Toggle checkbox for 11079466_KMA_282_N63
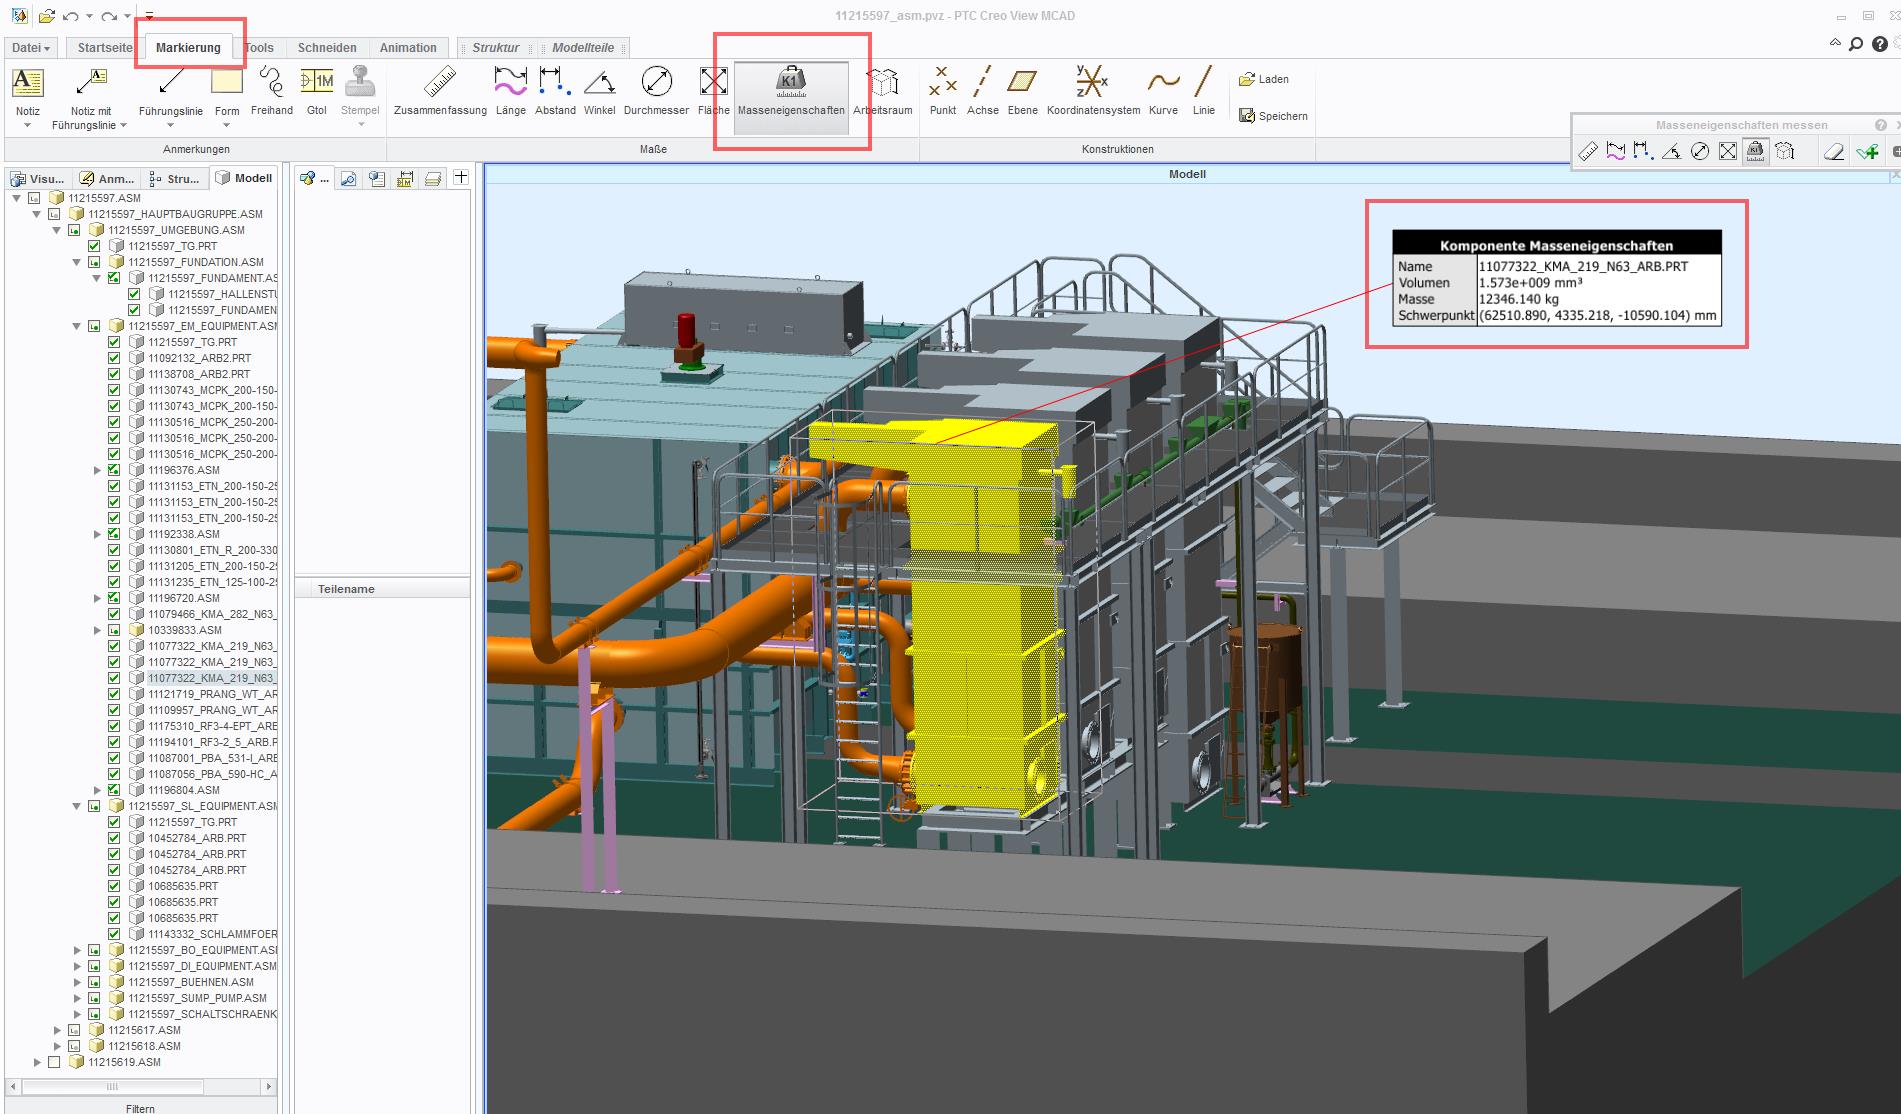 114,614
